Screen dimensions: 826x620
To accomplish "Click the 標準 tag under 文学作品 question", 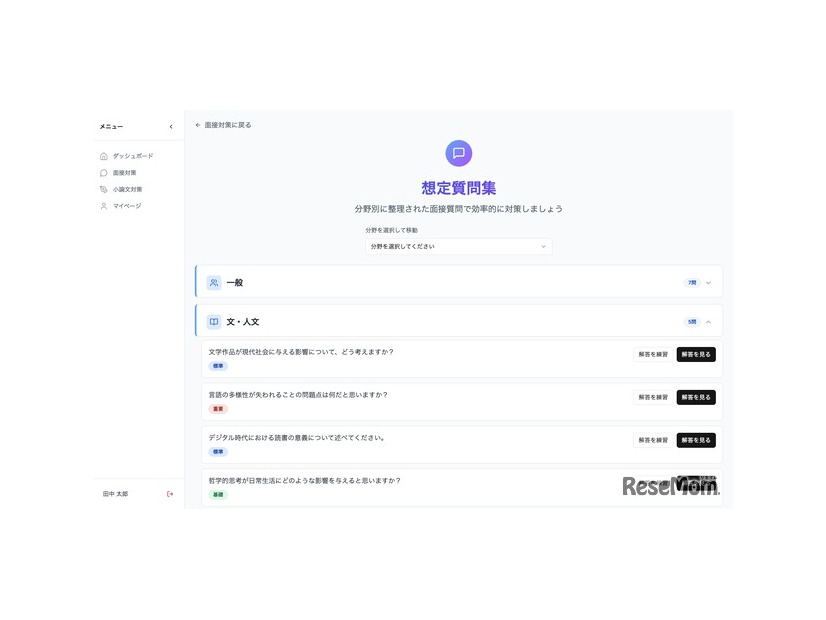I will (x=218, y=366).
